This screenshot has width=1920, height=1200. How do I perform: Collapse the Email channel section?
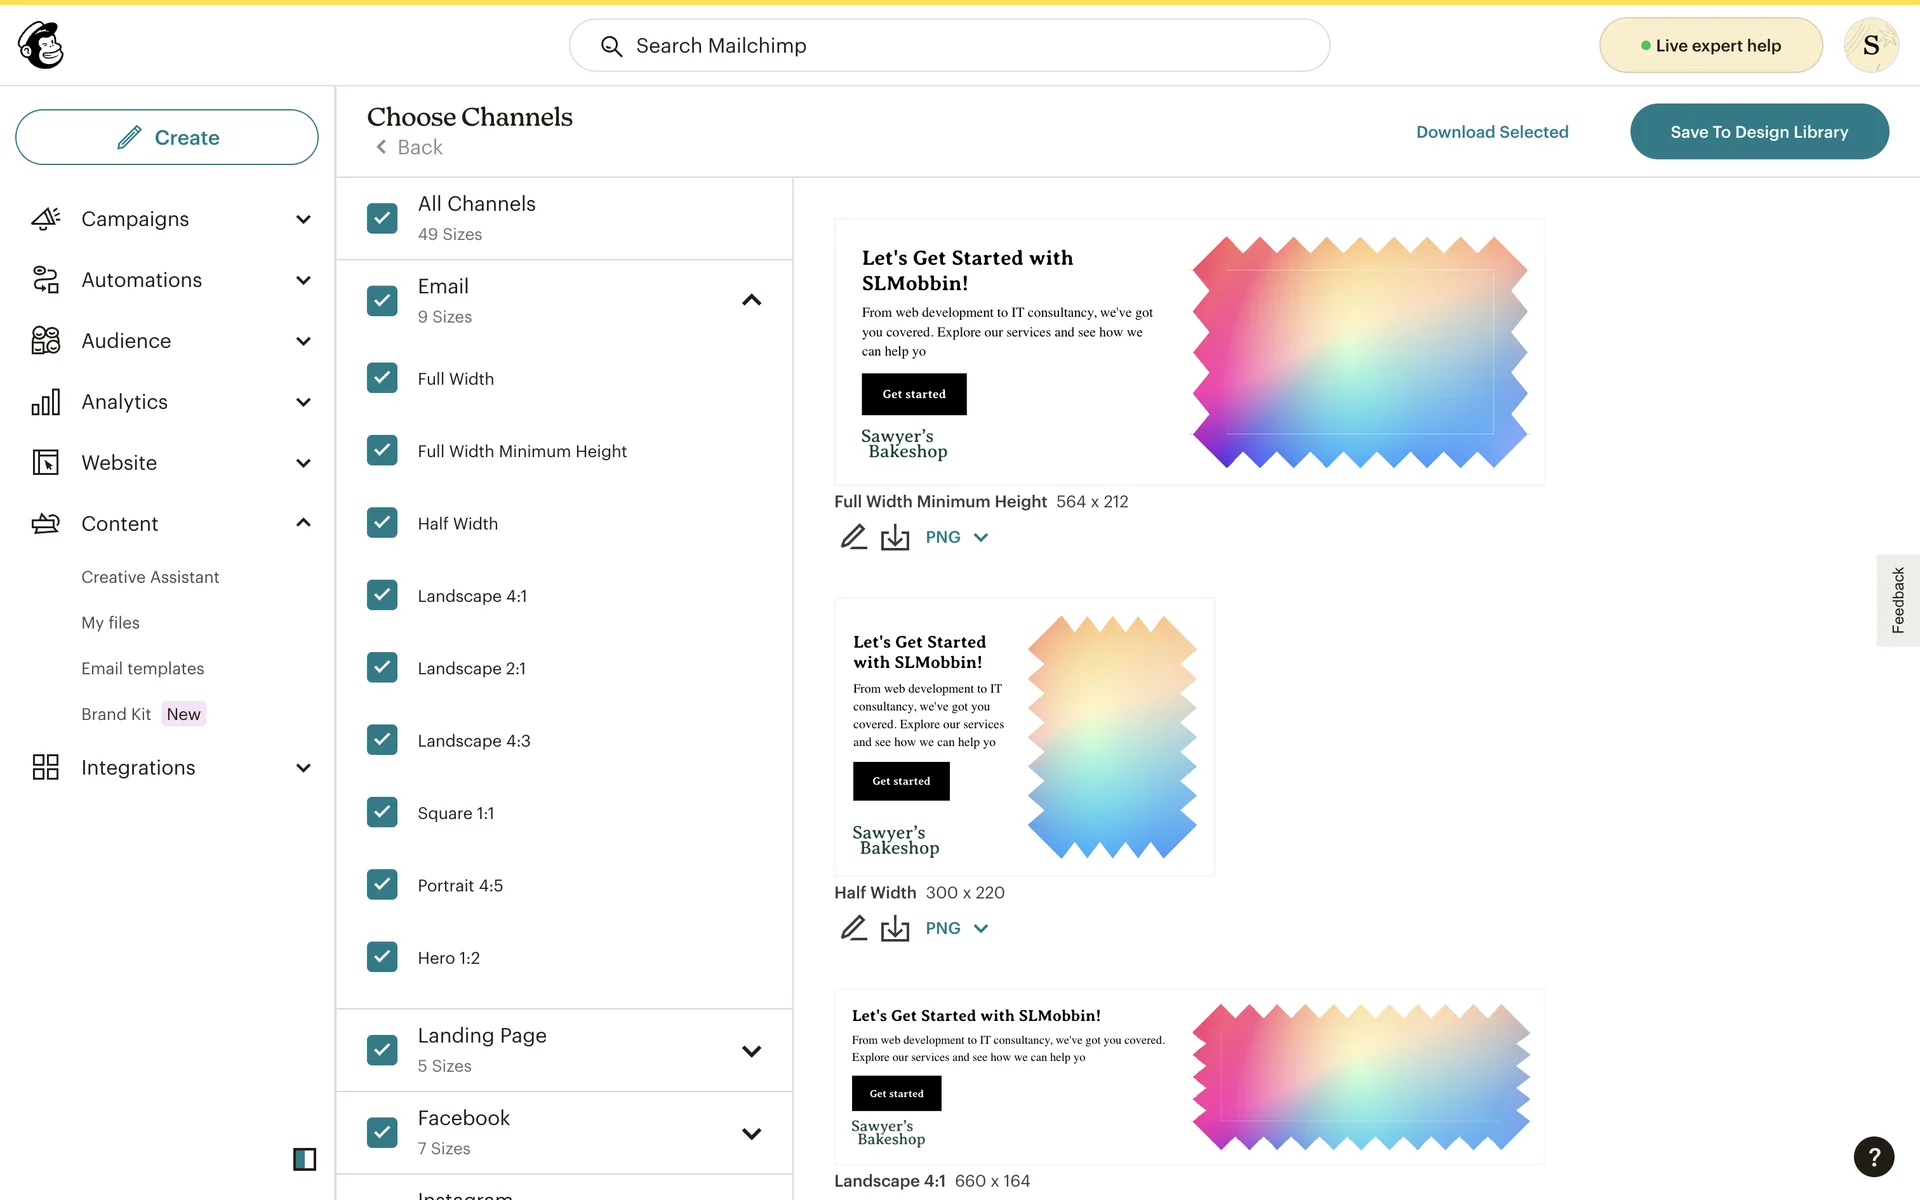(751, 300)
